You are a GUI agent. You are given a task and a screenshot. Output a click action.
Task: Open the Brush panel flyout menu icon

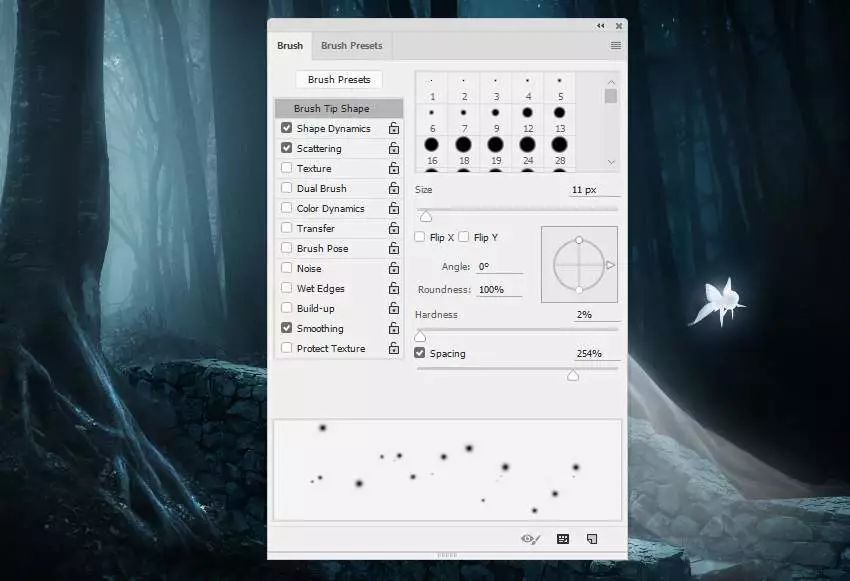coord(615,46)
